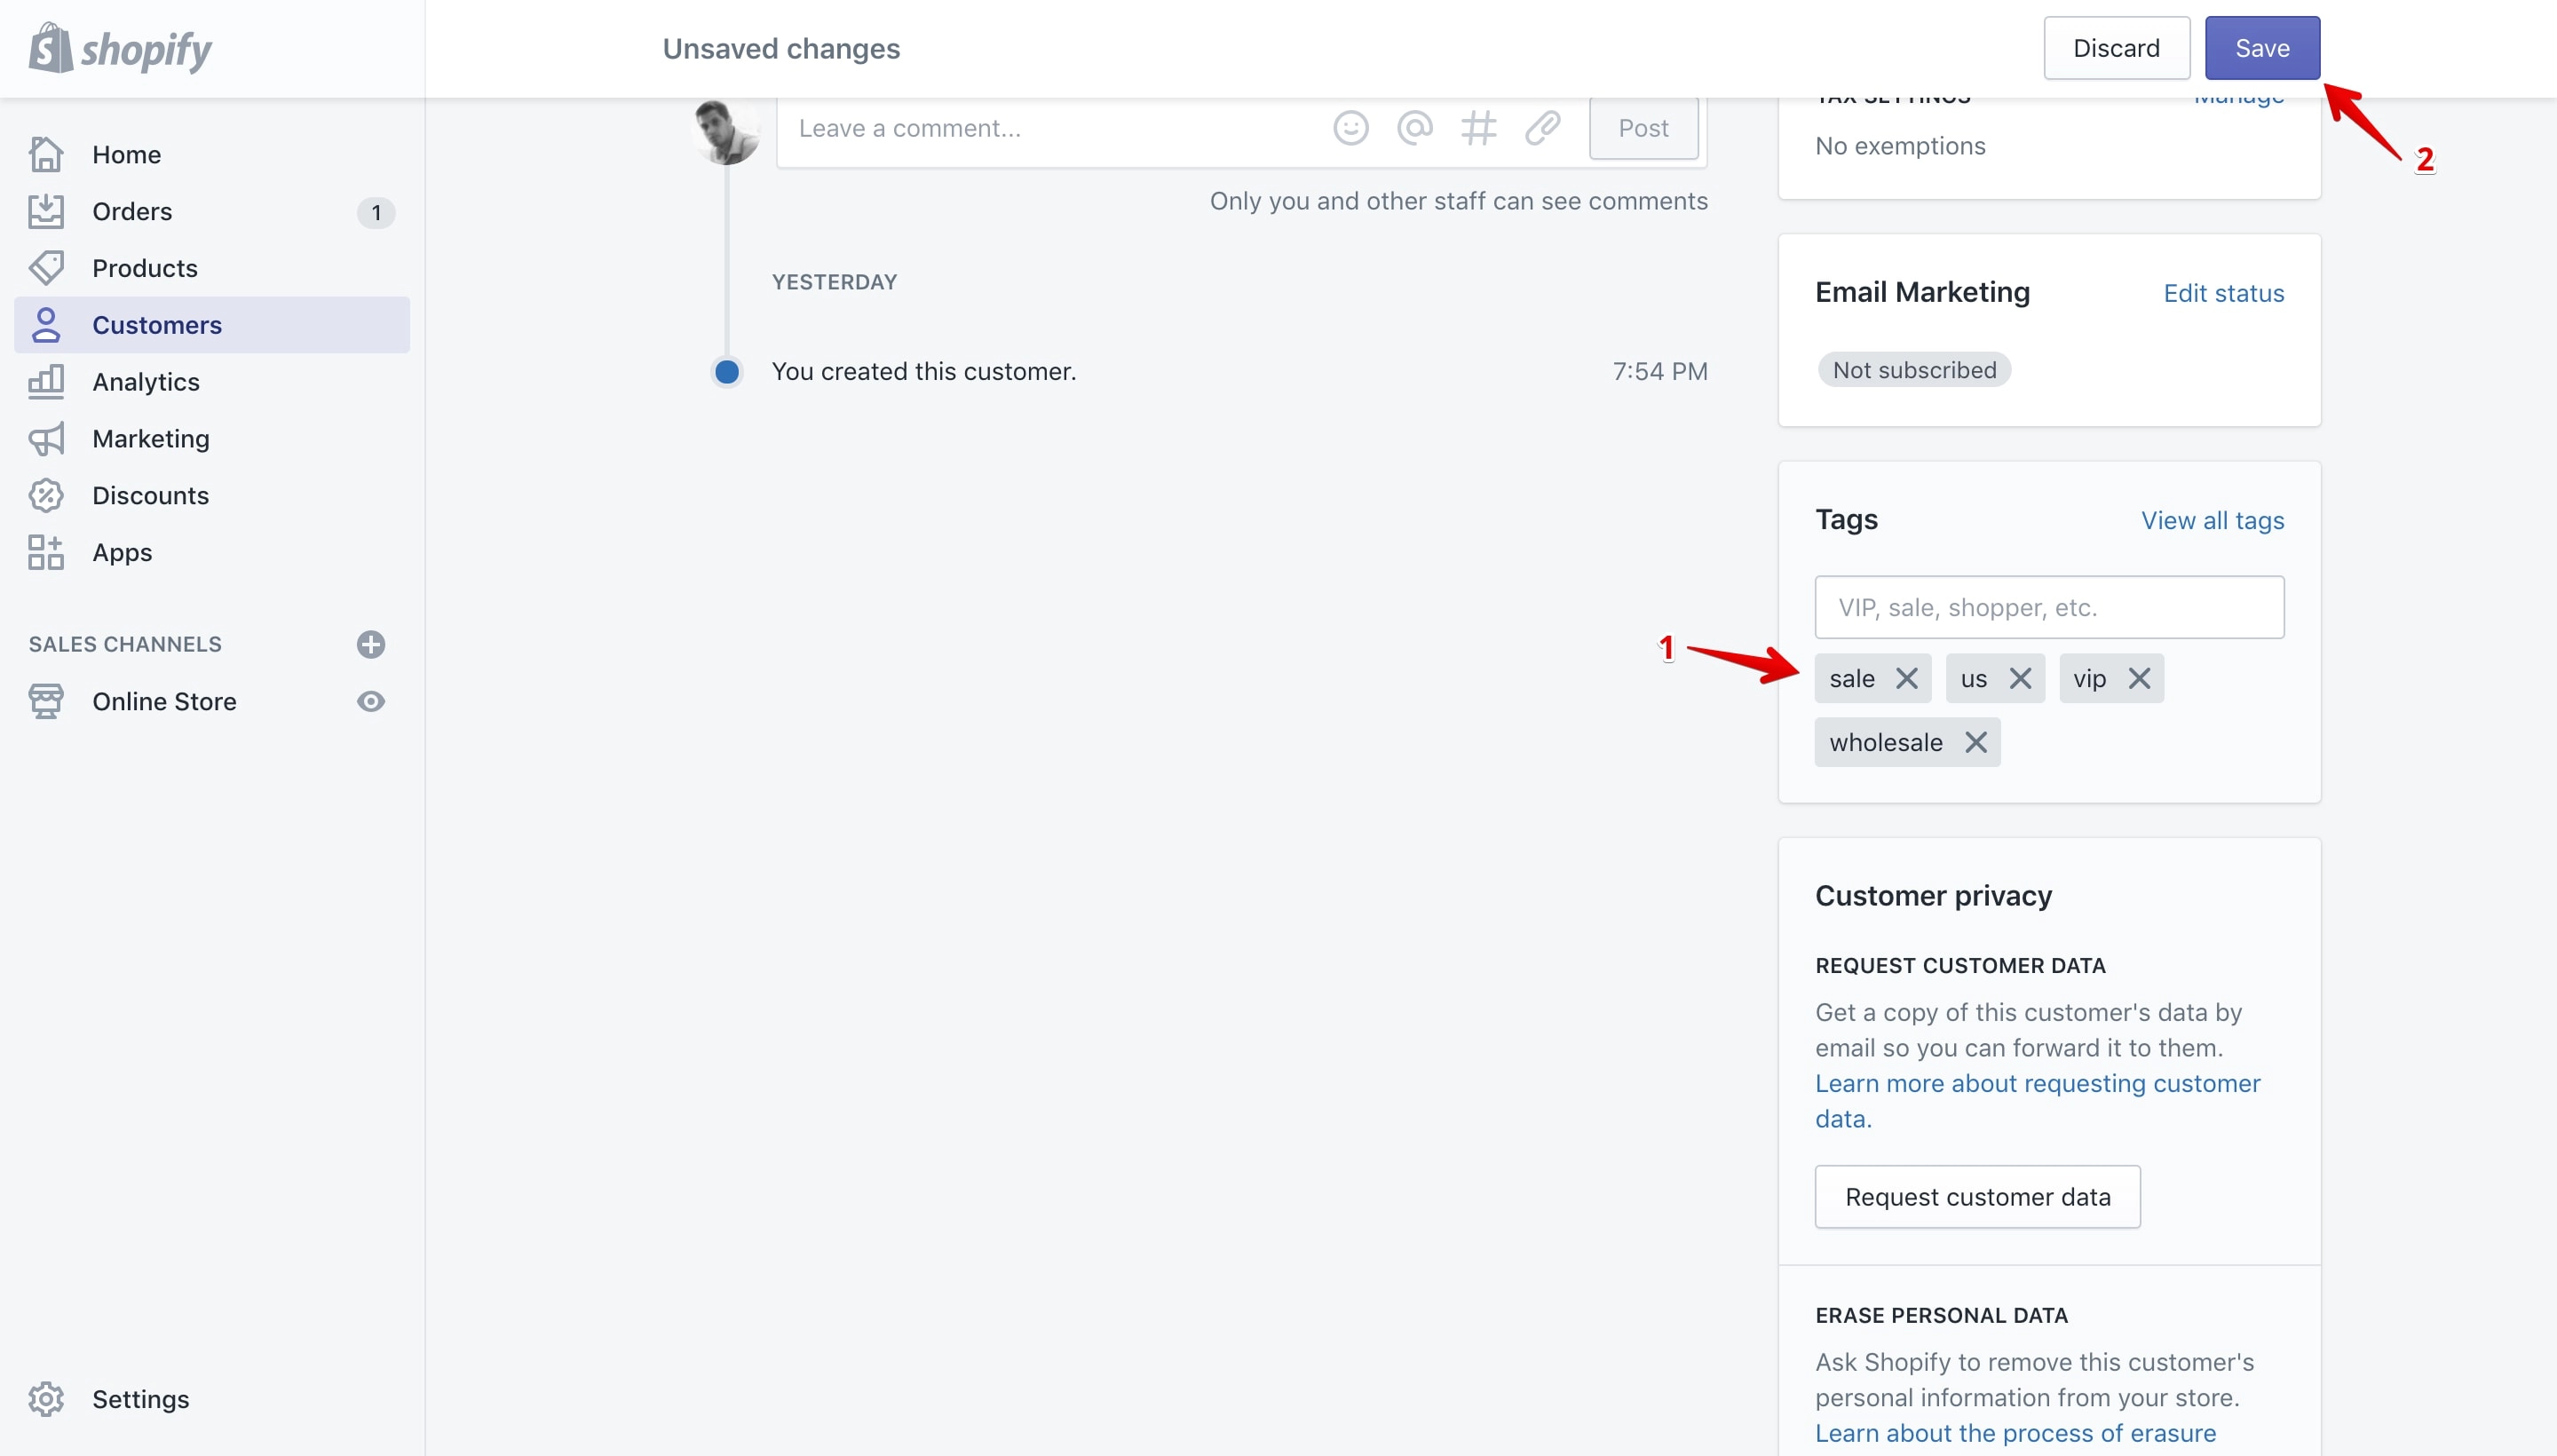The image size is (2557, 1456).
Task: Edit email marketing status
Action: coord(2223,293)
